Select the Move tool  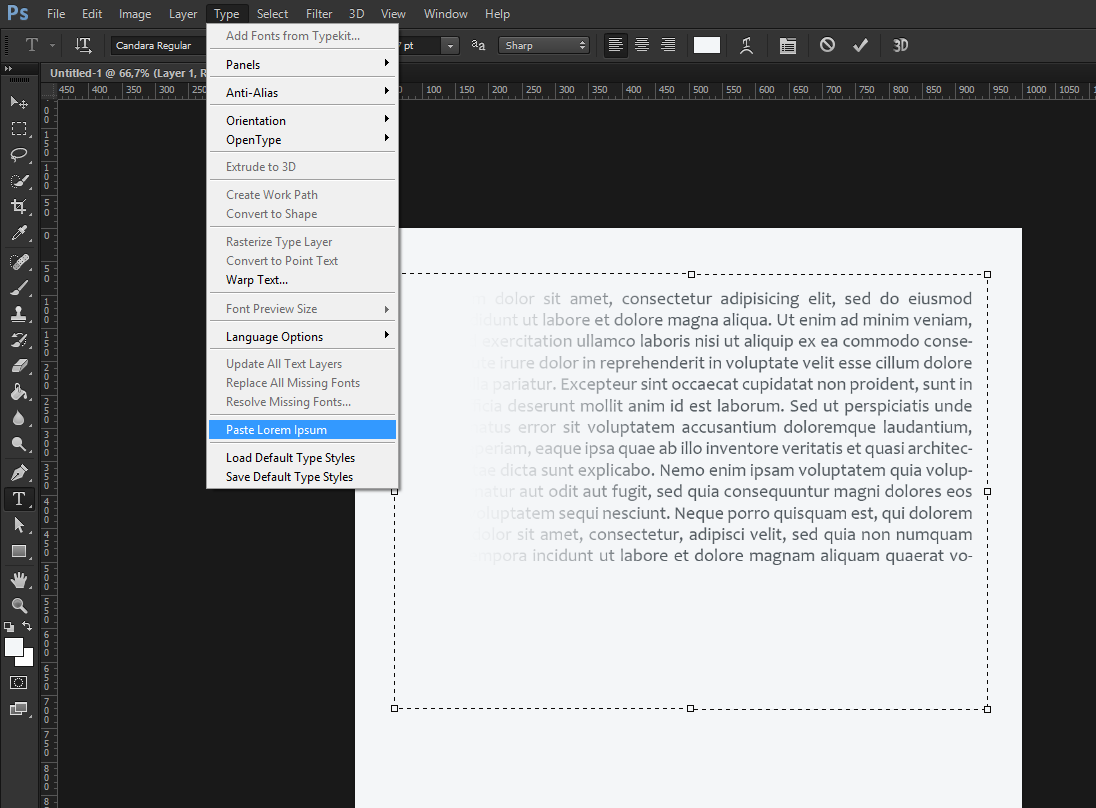point(19,102)
